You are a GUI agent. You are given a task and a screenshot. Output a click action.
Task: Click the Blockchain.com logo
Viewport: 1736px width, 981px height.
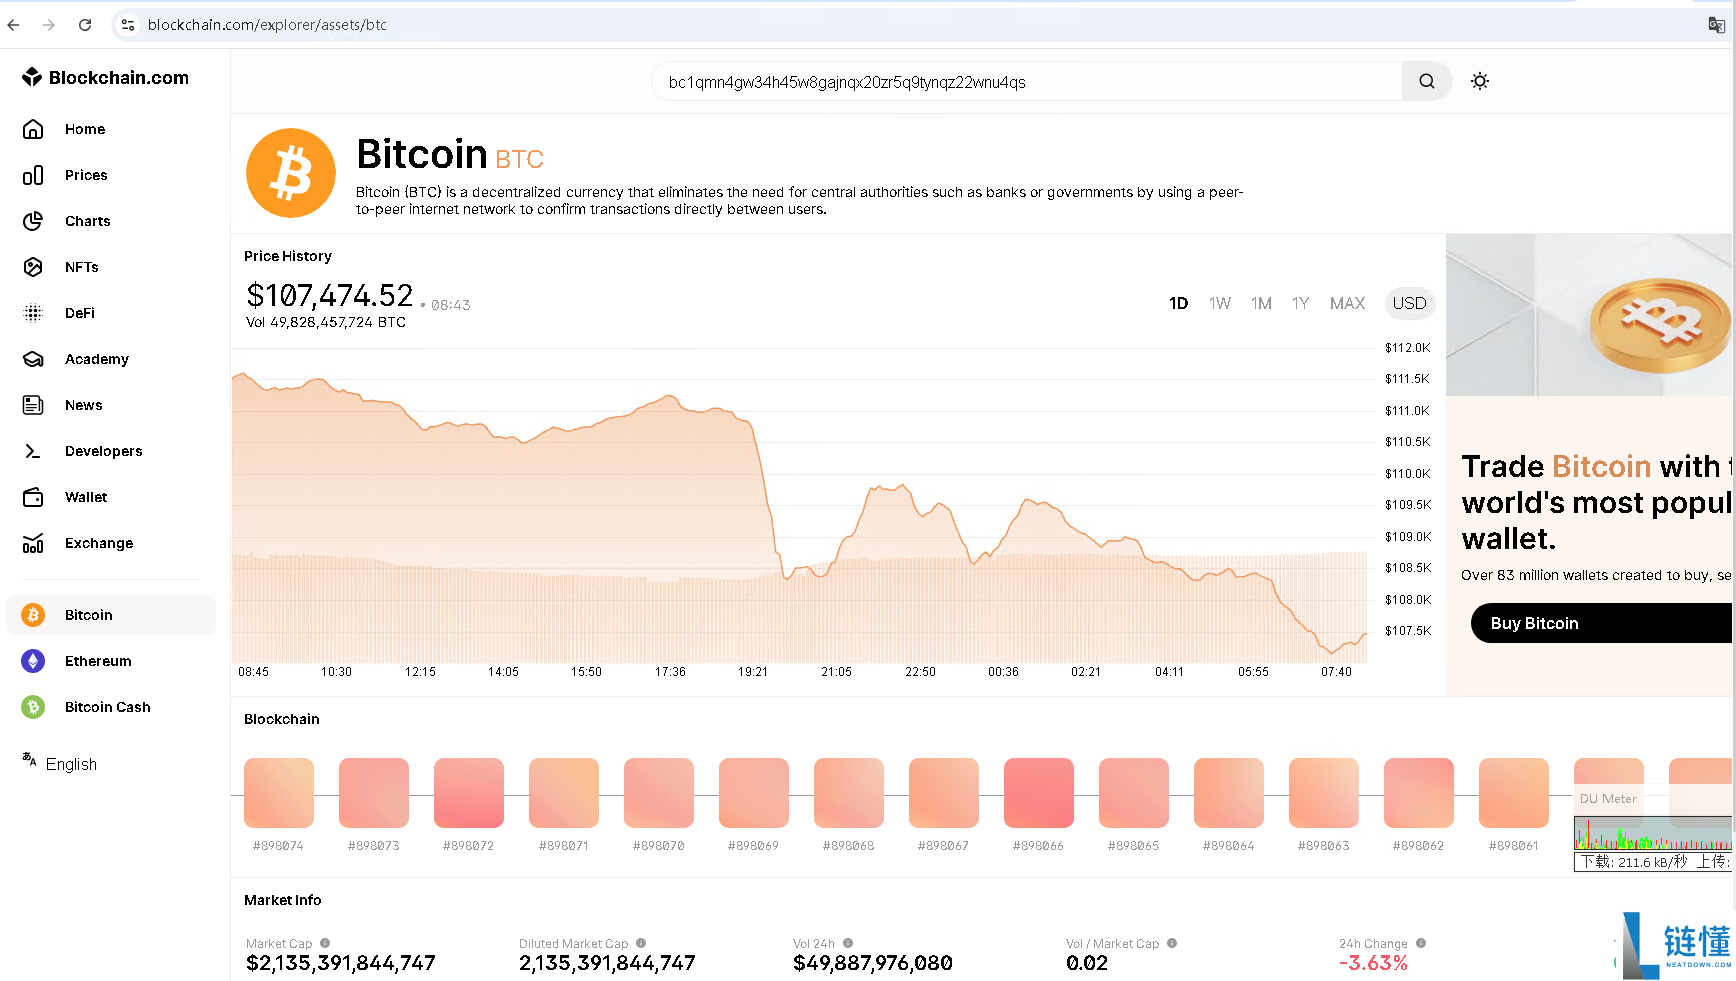(105, 77)
